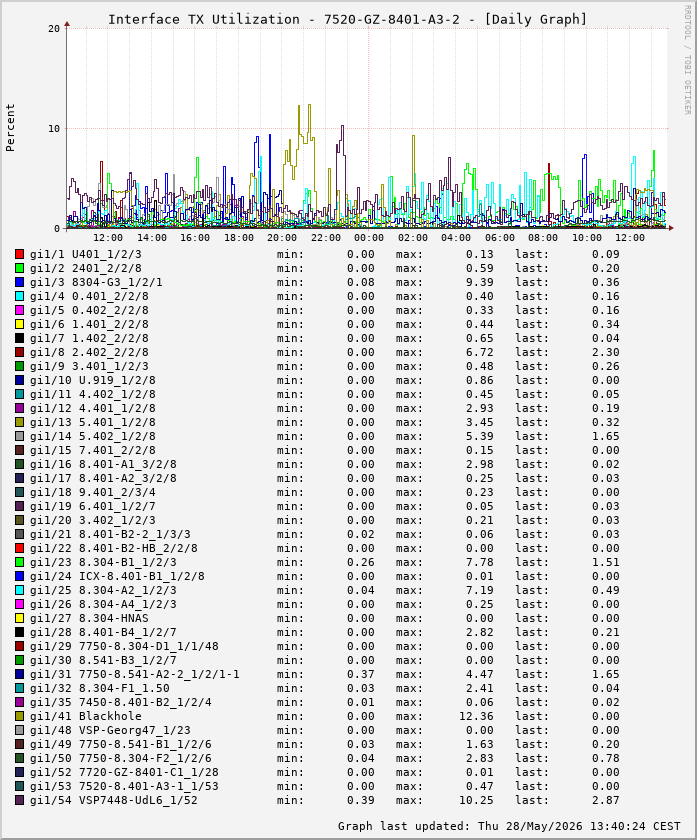Click the purple swatch for gi1/54 VSP7448-UdL6_1/52
This screenshot has height=840, width=697.
[20, 800]
